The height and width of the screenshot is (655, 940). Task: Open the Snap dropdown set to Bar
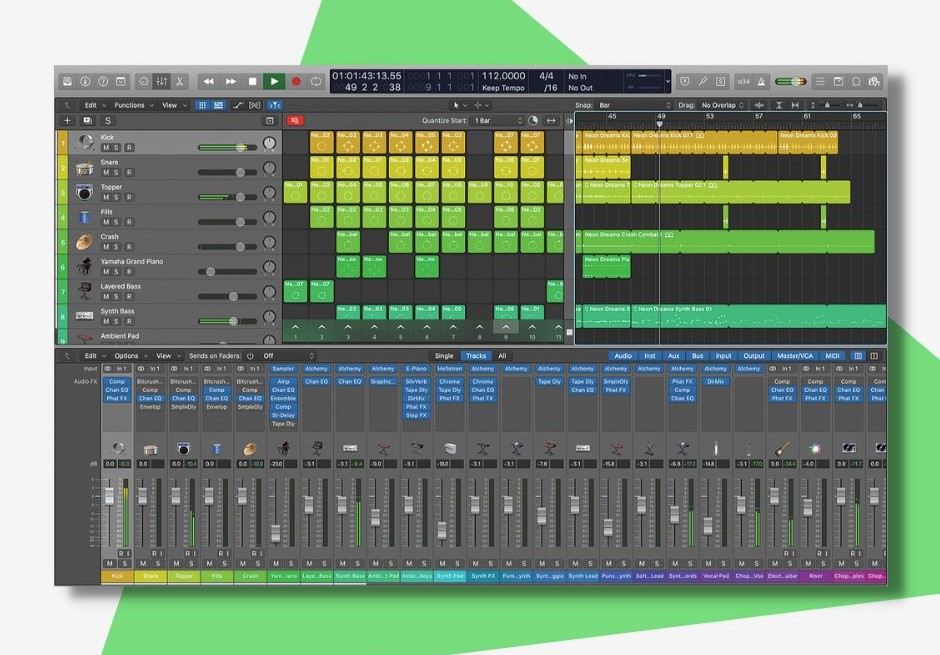[x=634, y=105]
